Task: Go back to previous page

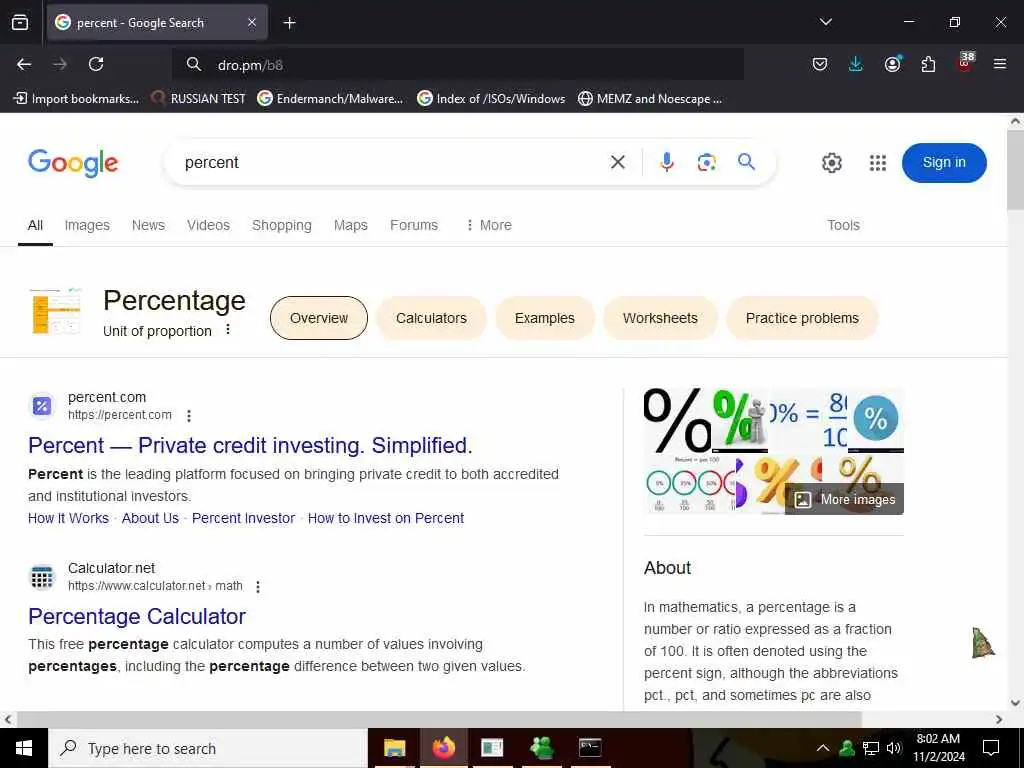Action: point(24,64)
